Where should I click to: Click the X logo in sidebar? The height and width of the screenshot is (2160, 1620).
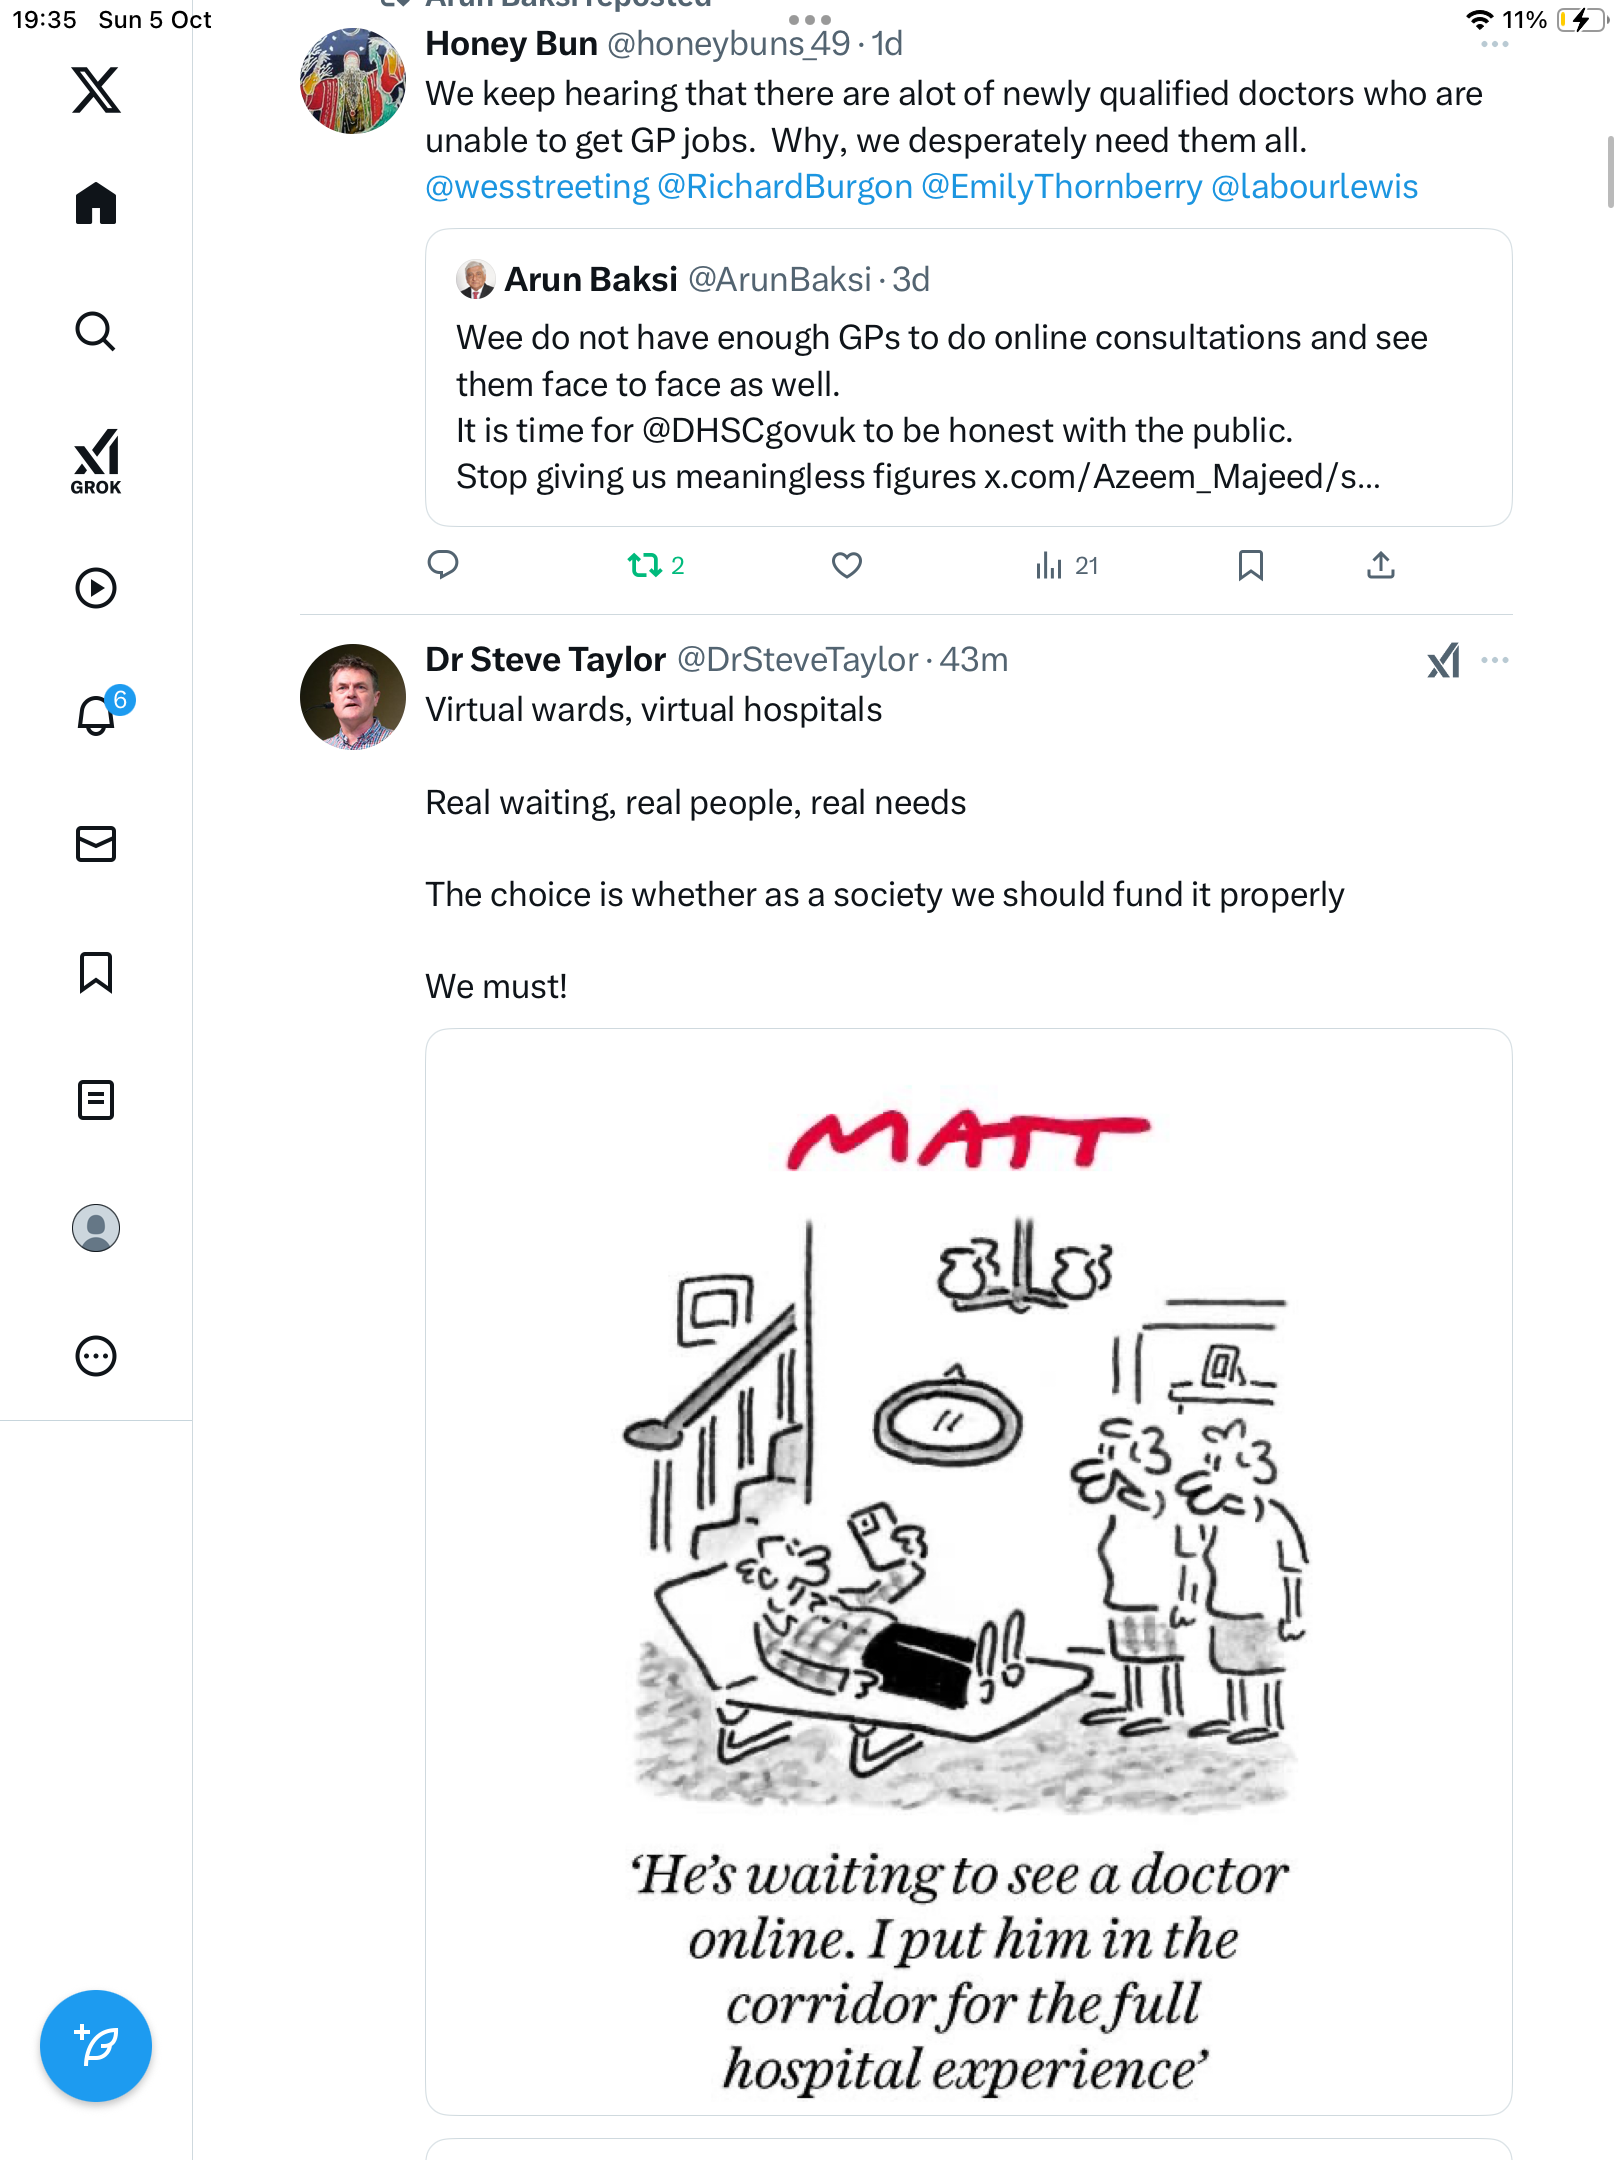[96, 90]
